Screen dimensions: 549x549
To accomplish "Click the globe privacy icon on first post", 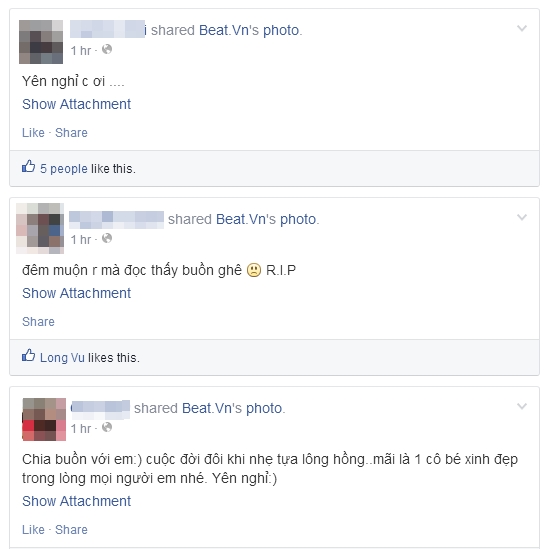I will tap(107, 49).
